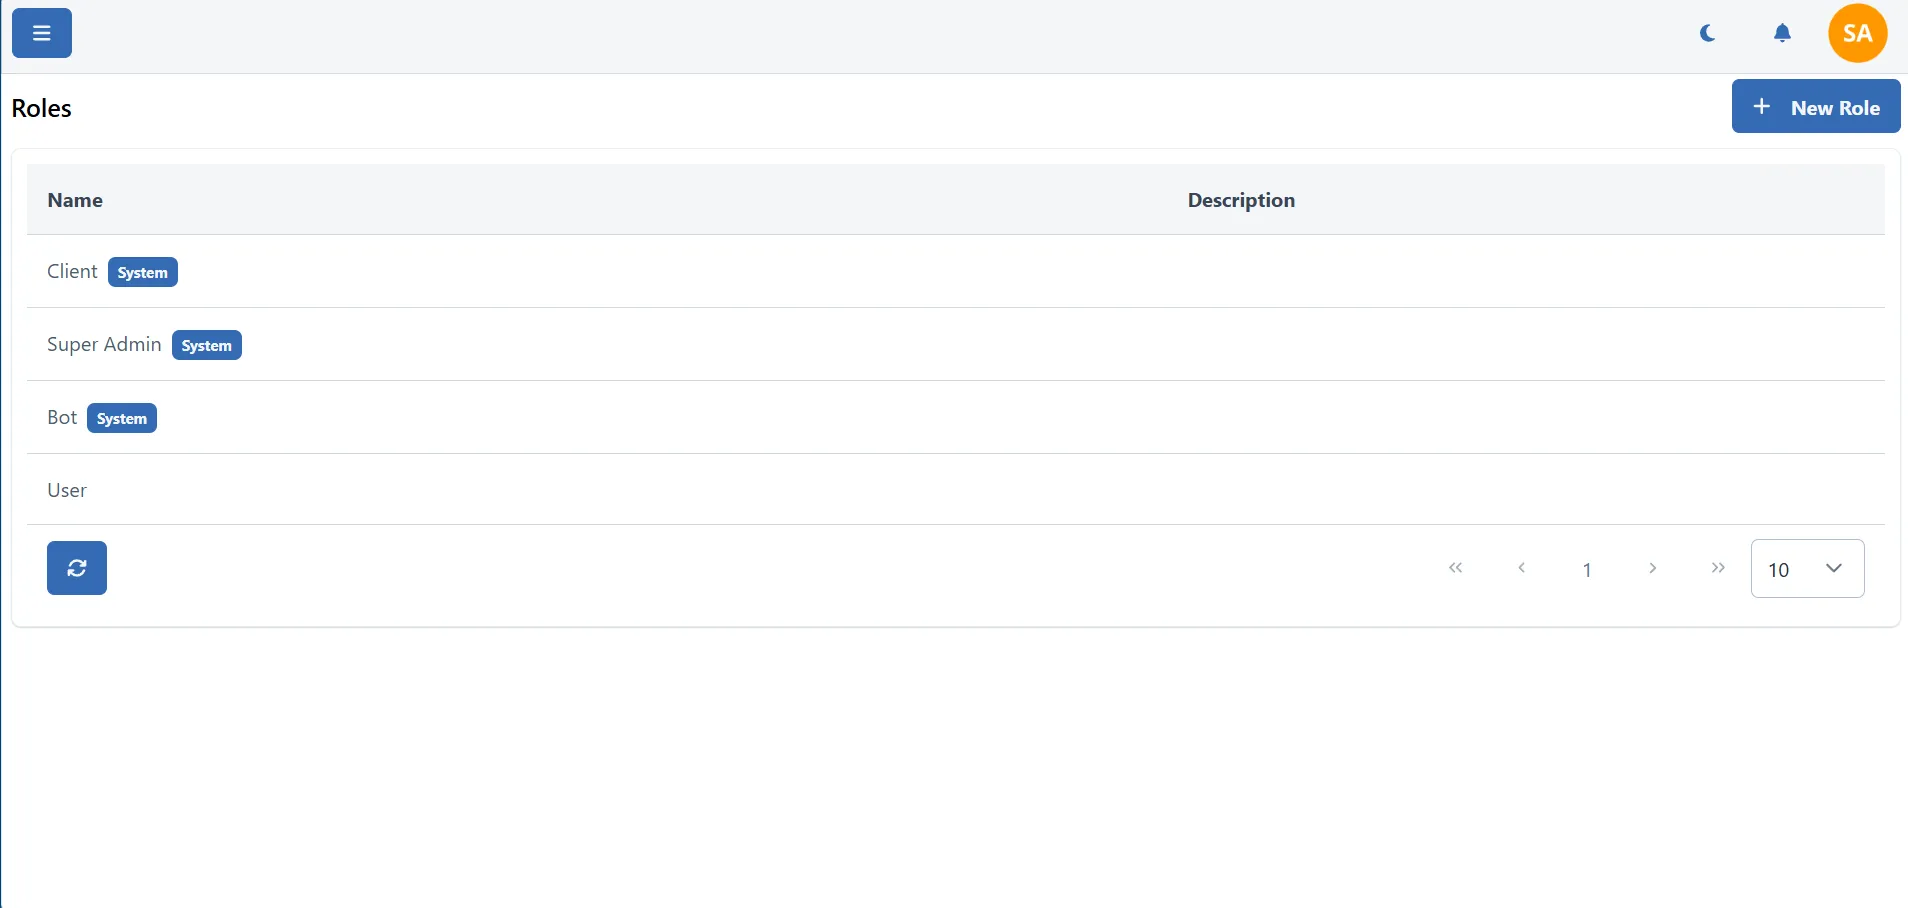Toggle dark mode with moon icon
Image resolution: width=1908 pixels, height=908 pixels.
1708,33
